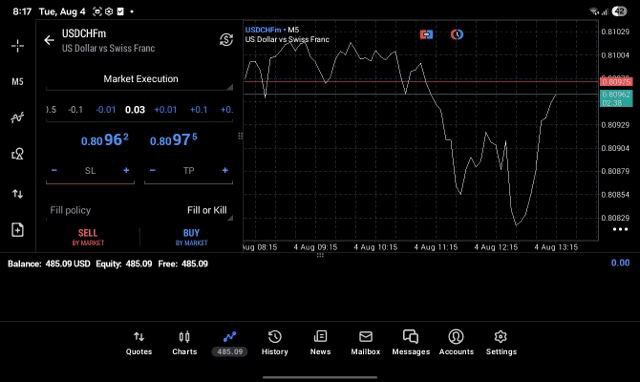640x382 pixels.
Task: Tap the symbol switch dollar icon
Action: (226, 40)
